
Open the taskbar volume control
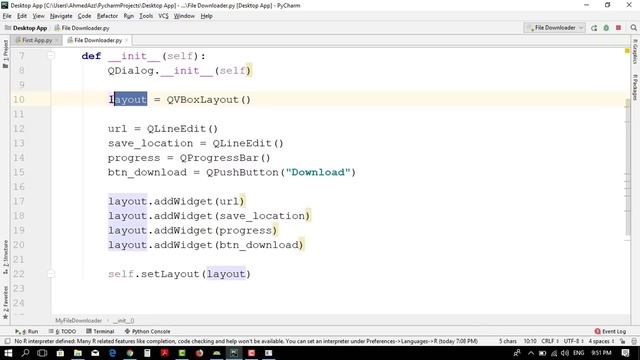coord(565,353)
